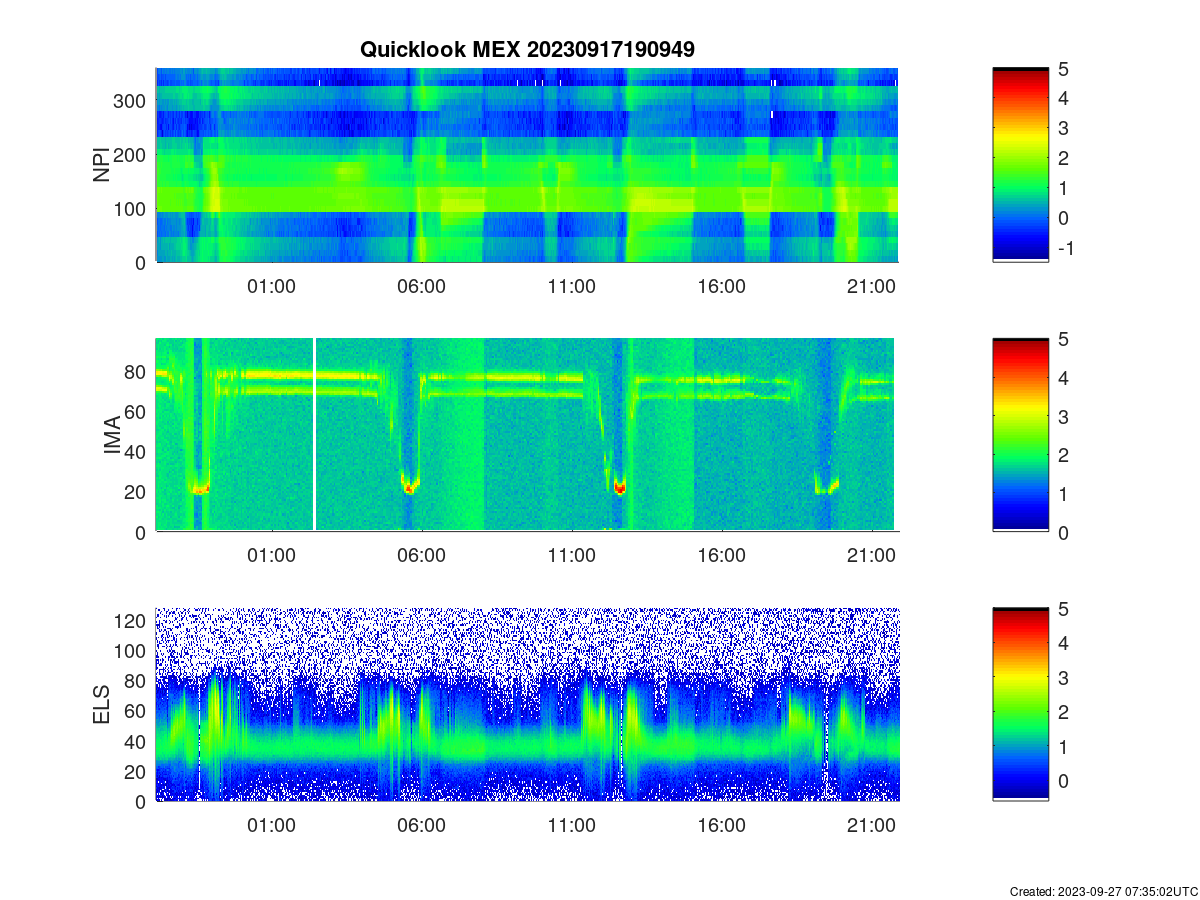Image resolution: width=1200 pixels, height=900 pixels.
Task: Click the ELS axis label
Action: [102, 705]
